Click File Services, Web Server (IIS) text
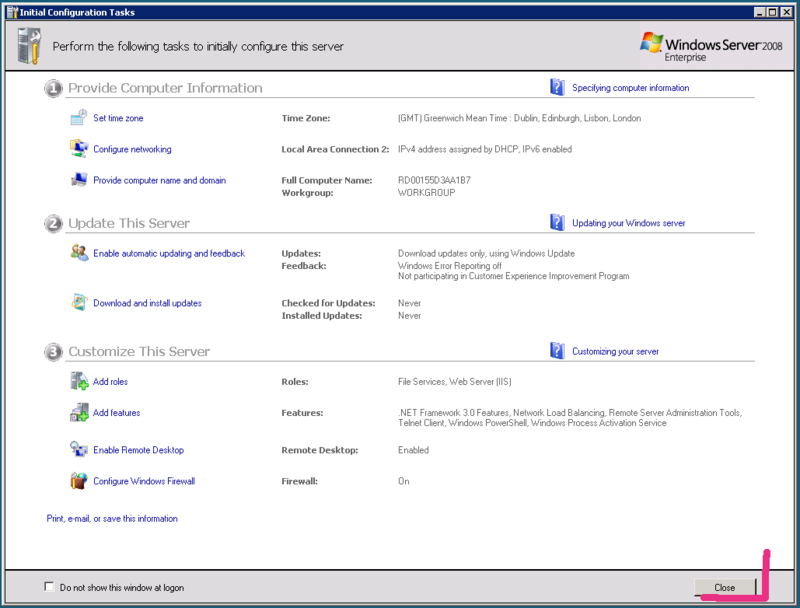Image resolution: width=800 pixels, height=608 pixels. click(455, 382)
